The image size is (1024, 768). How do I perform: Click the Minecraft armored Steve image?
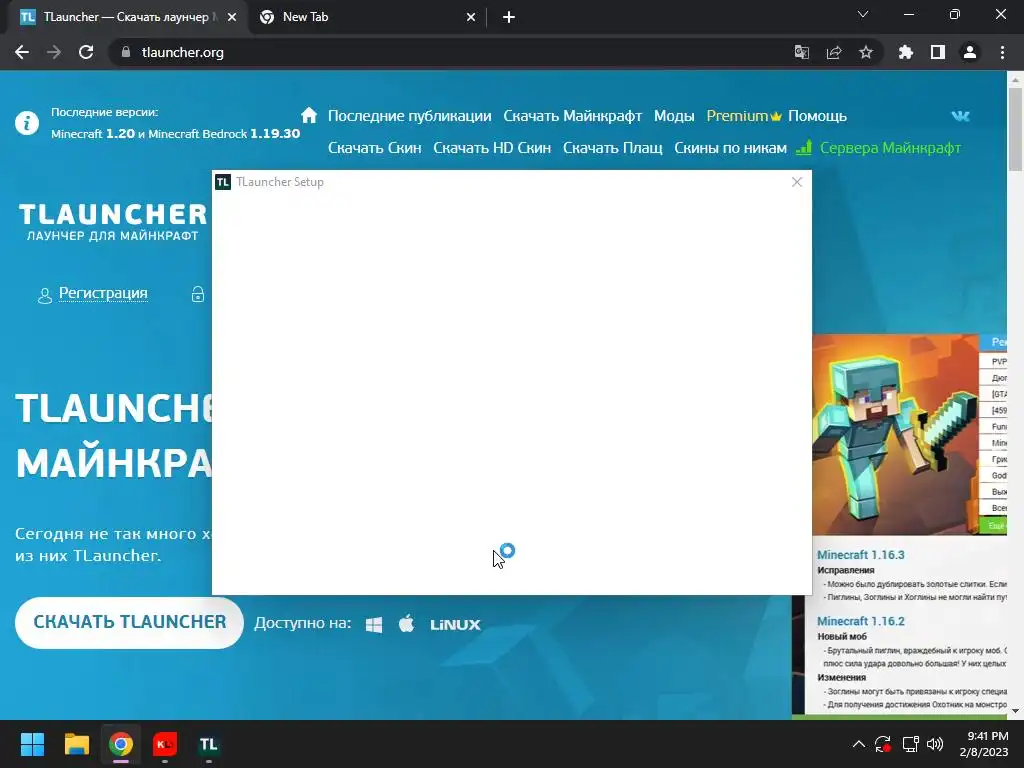tap(895, 434)
